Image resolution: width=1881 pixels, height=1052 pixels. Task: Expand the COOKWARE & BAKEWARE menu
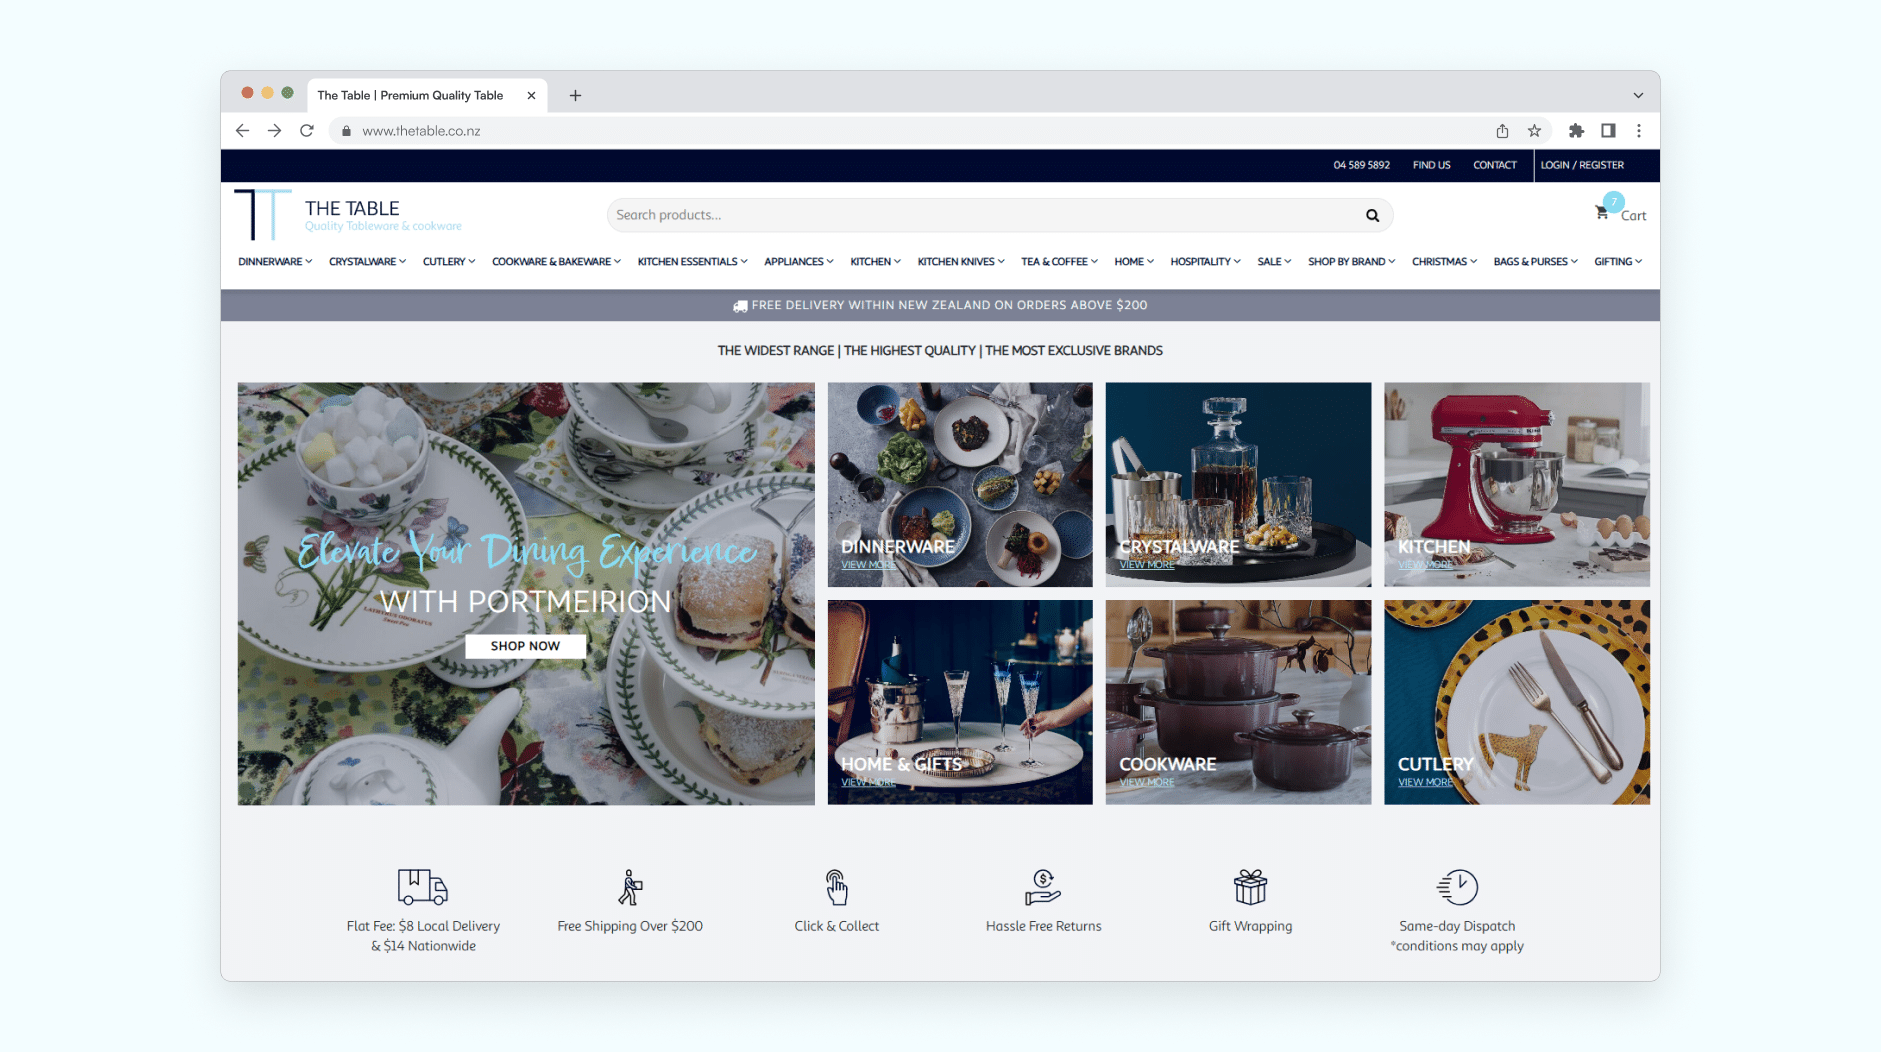[556, 262]
